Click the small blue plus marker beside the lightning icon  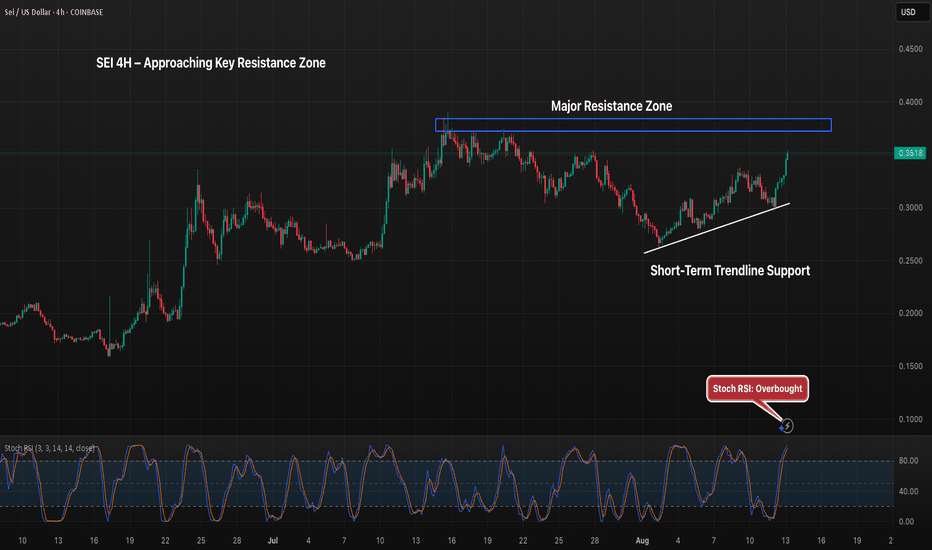click(781, 428)
